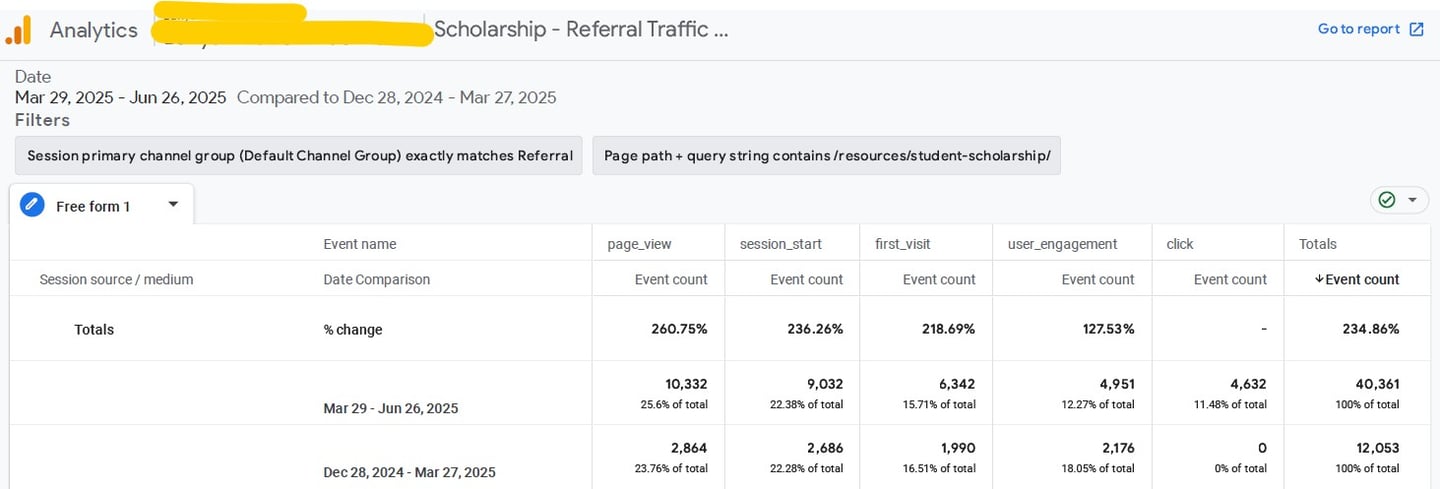Click the session_start column header
Viewport: 1440px width, 489px height.
point(773,244)
